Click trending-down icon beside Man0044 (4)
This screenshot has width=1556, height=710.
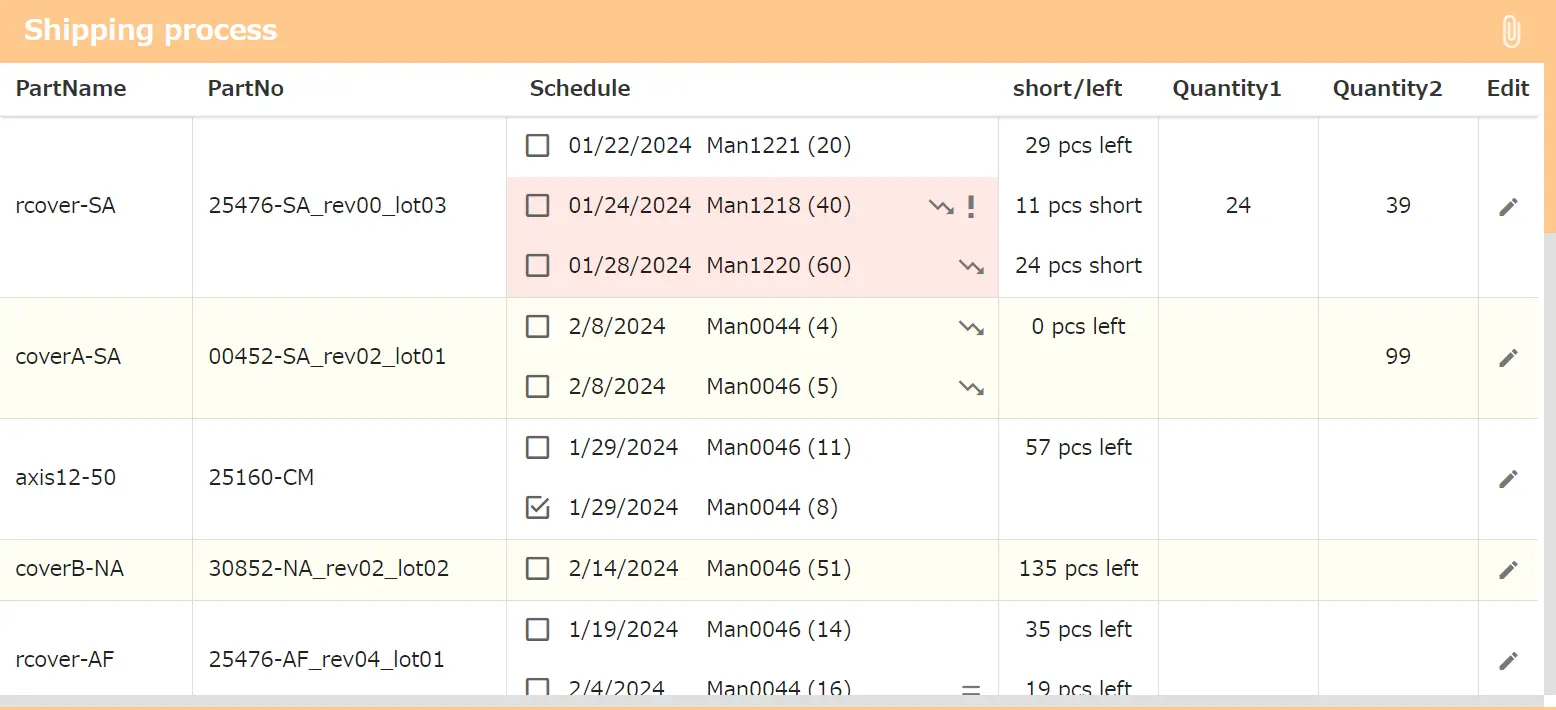(x=971, y=327)
